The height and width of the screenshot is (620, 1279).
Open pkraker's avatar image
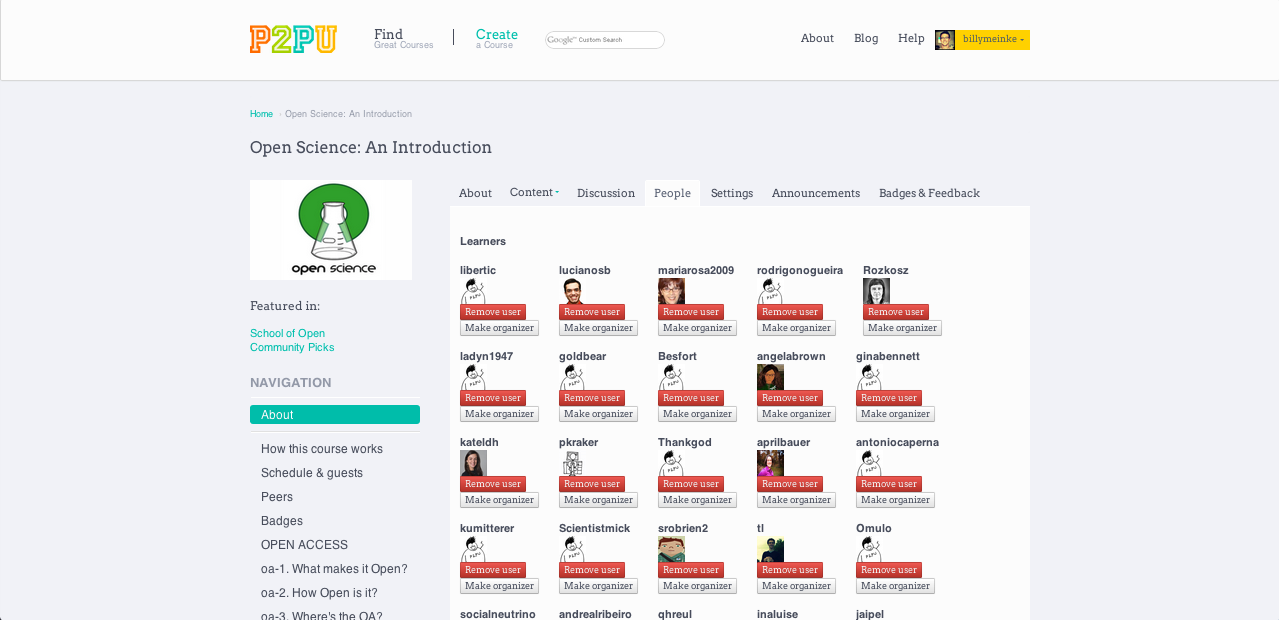point(572,463)
